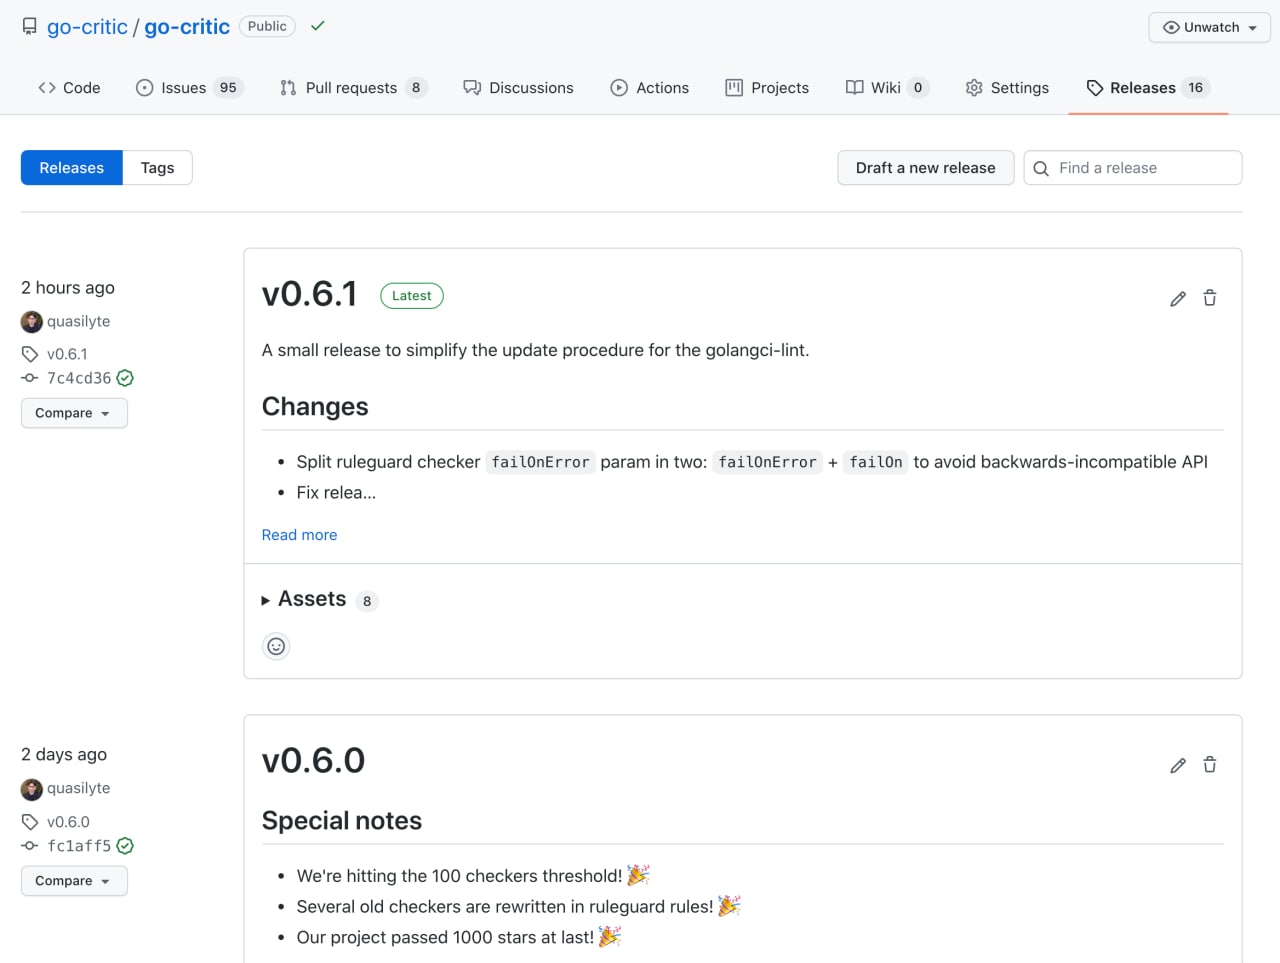Screen dimensions: 1280x963
Task: Click quasilyte username under 2 hours ago
Action: [78, 322]
